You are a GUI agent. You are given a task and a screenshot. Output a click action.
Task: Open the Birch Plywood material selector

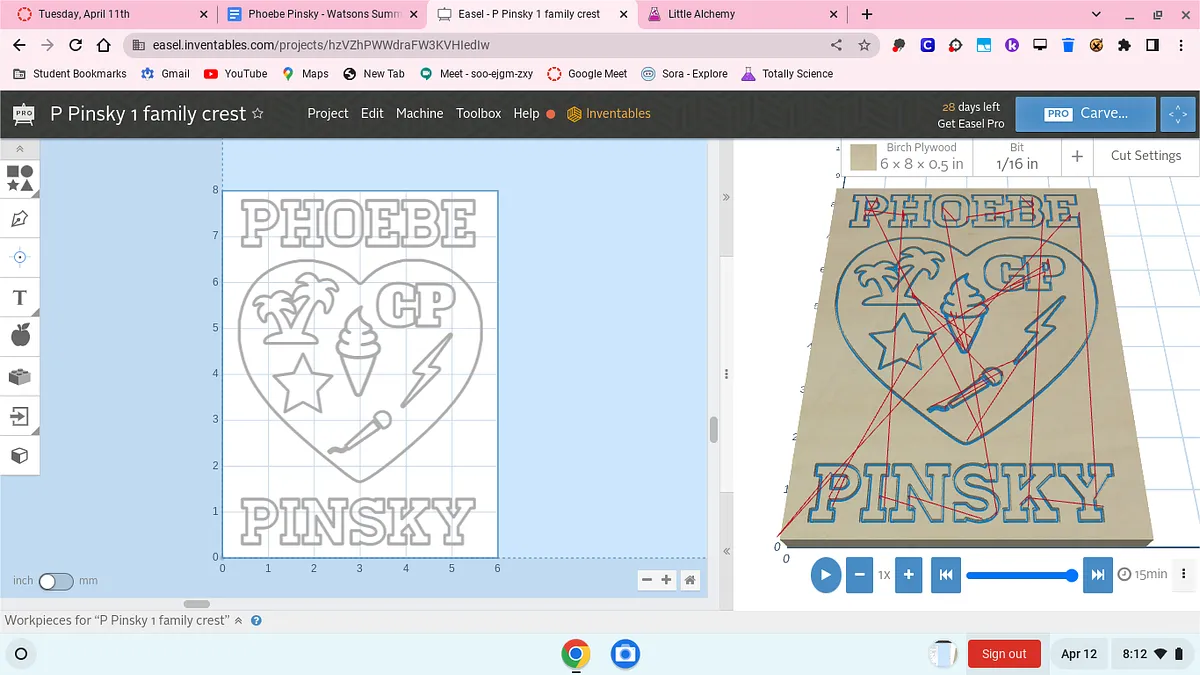click(x=908, y=156)
